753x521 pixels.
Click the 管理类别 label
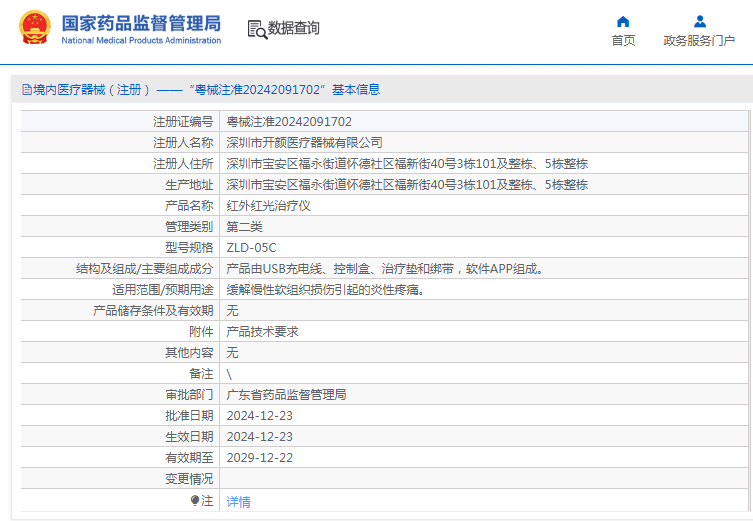point(189,227)
